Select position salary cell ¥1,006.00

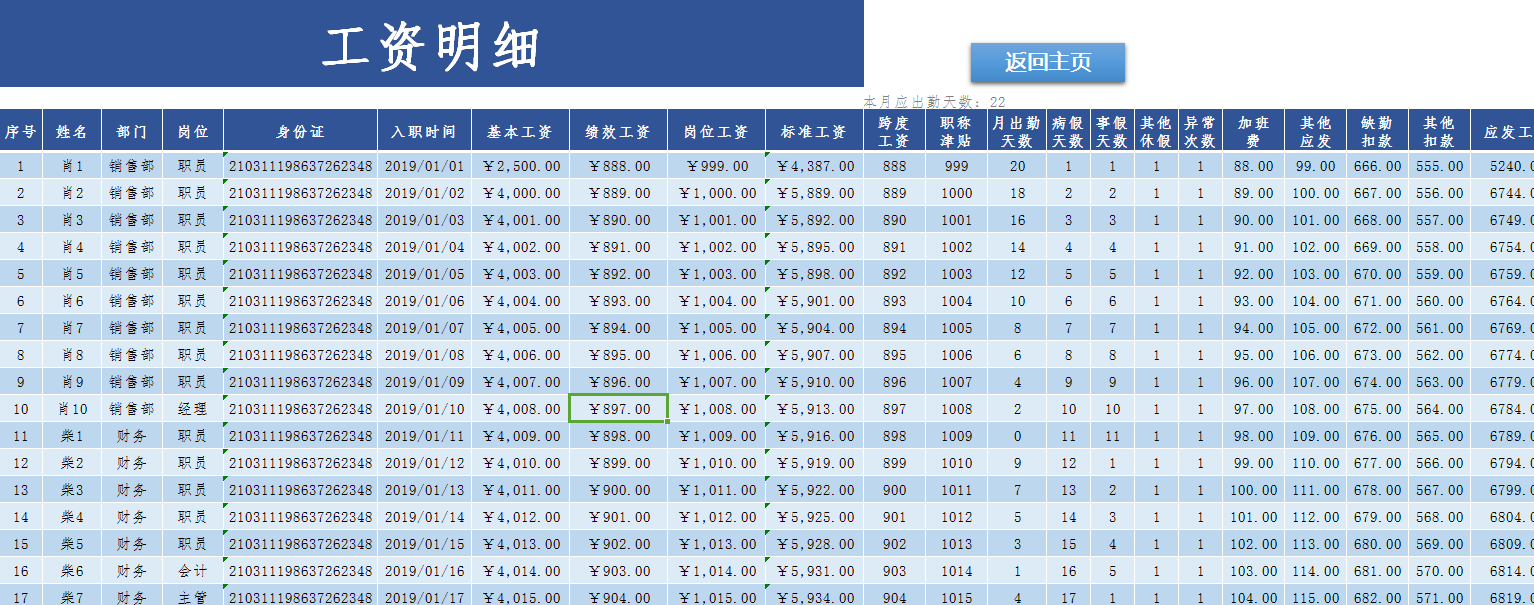(716, 355)
